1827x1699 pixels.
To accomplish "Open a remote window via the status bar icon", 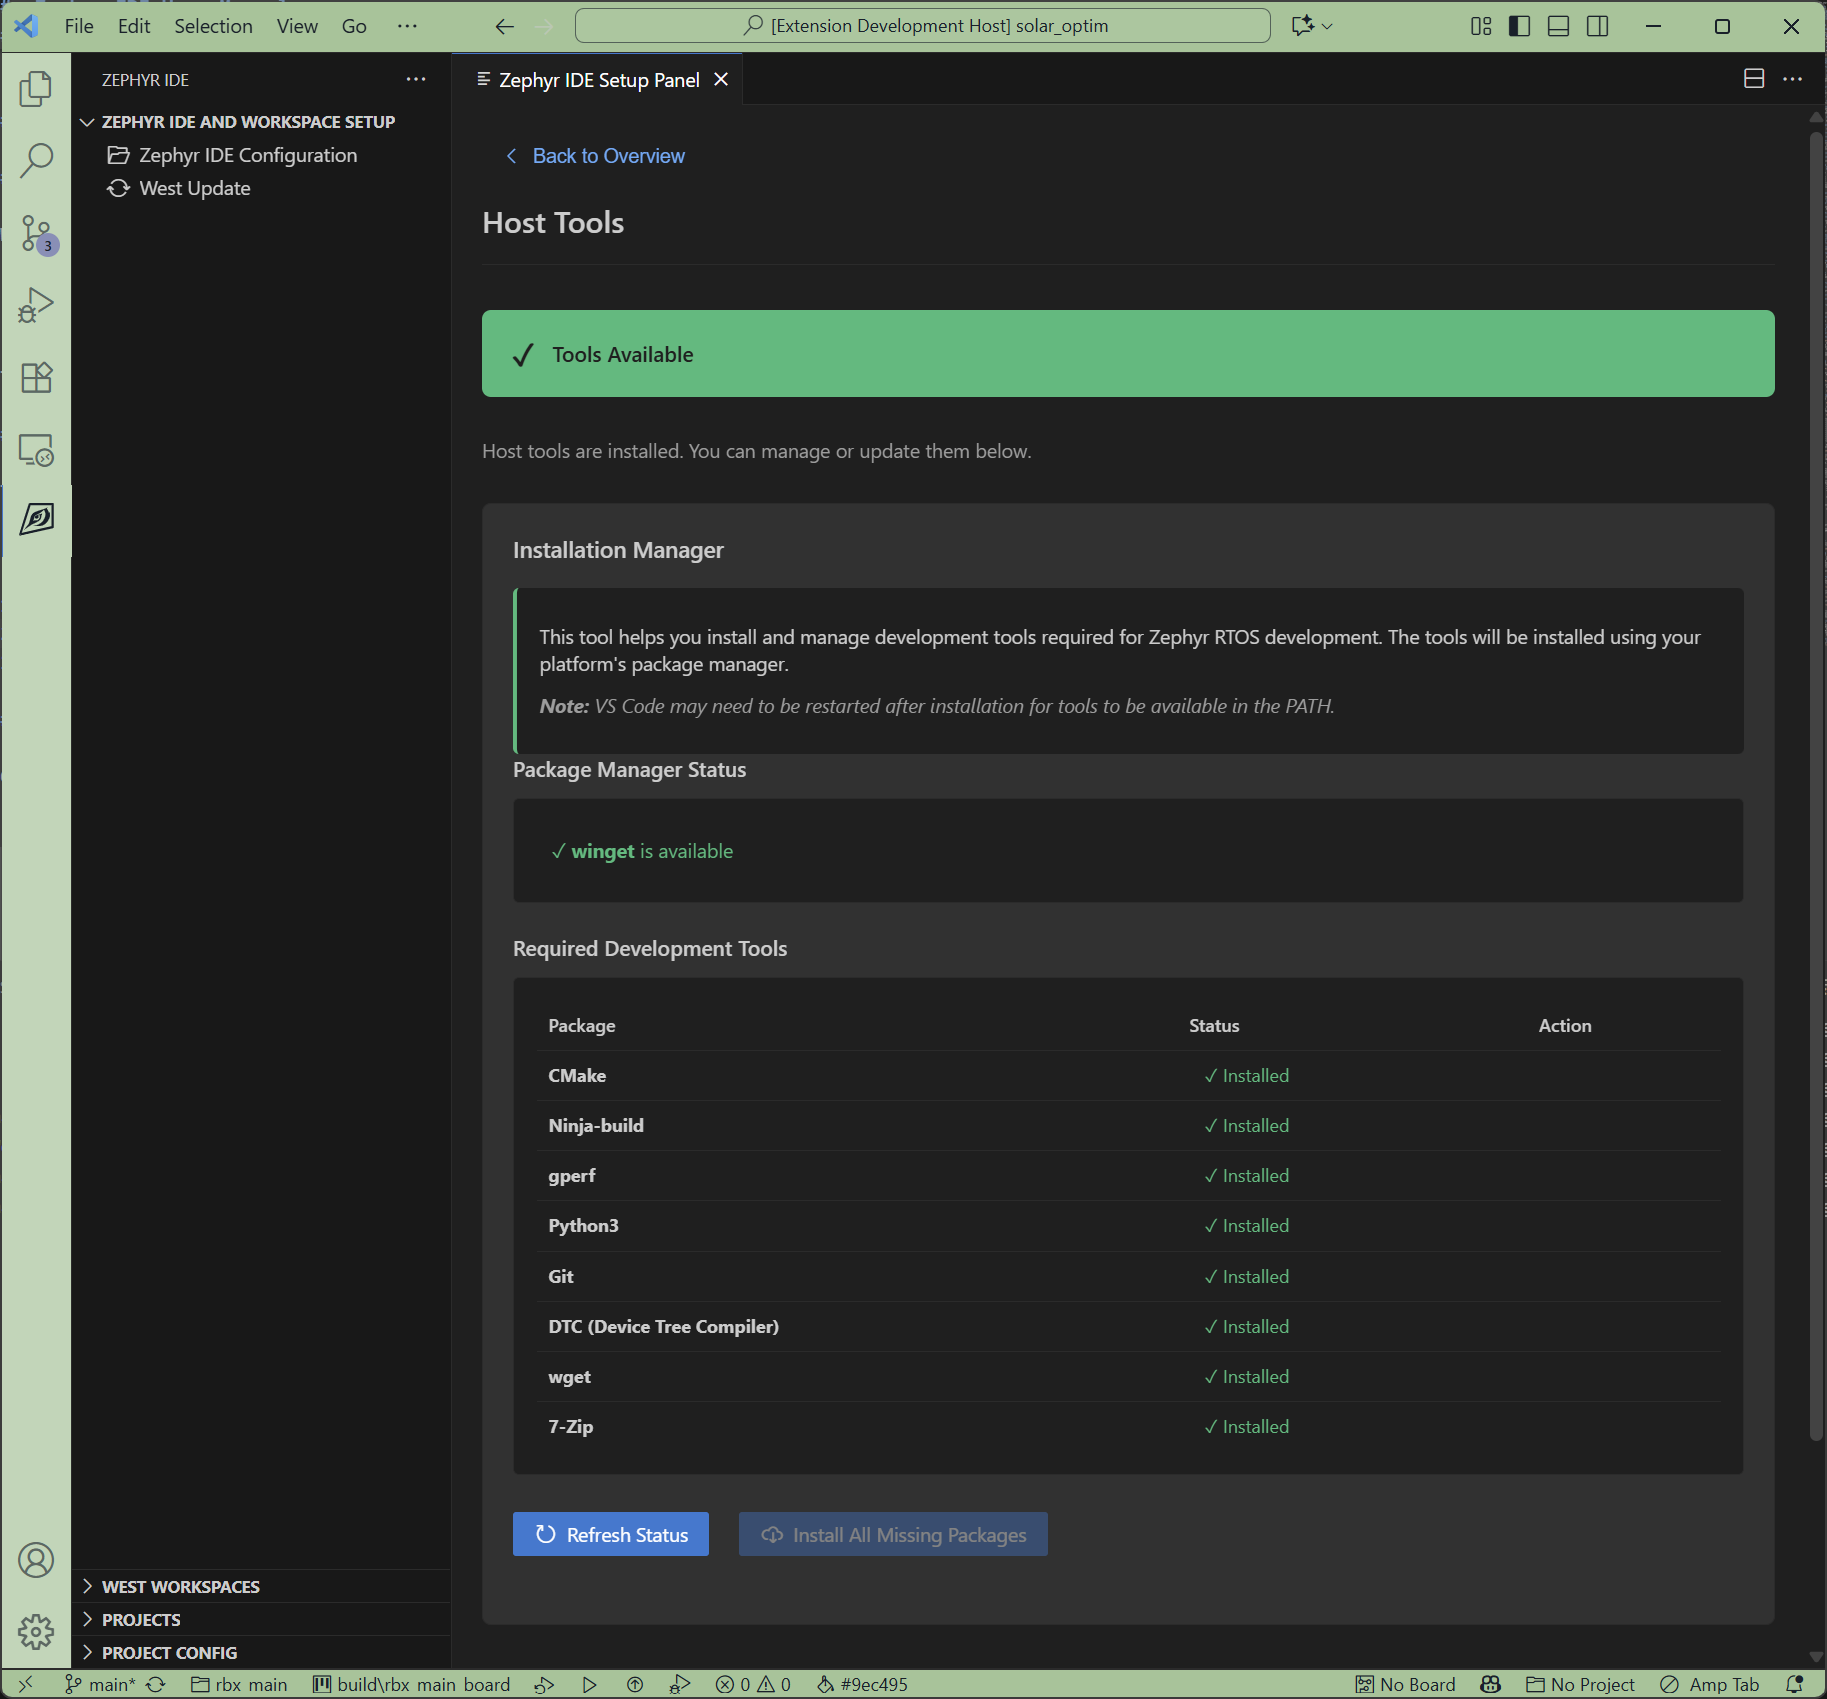I will [x=26, y=1684].
